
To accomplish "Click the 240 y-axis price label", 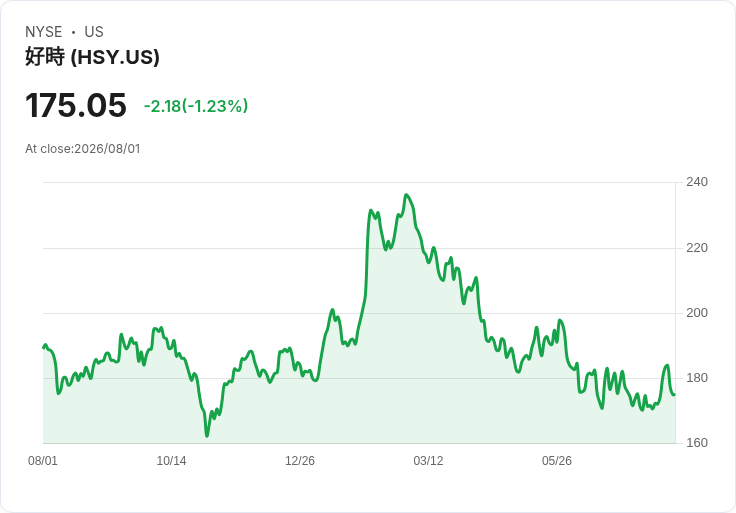I will tap(697, 182).
